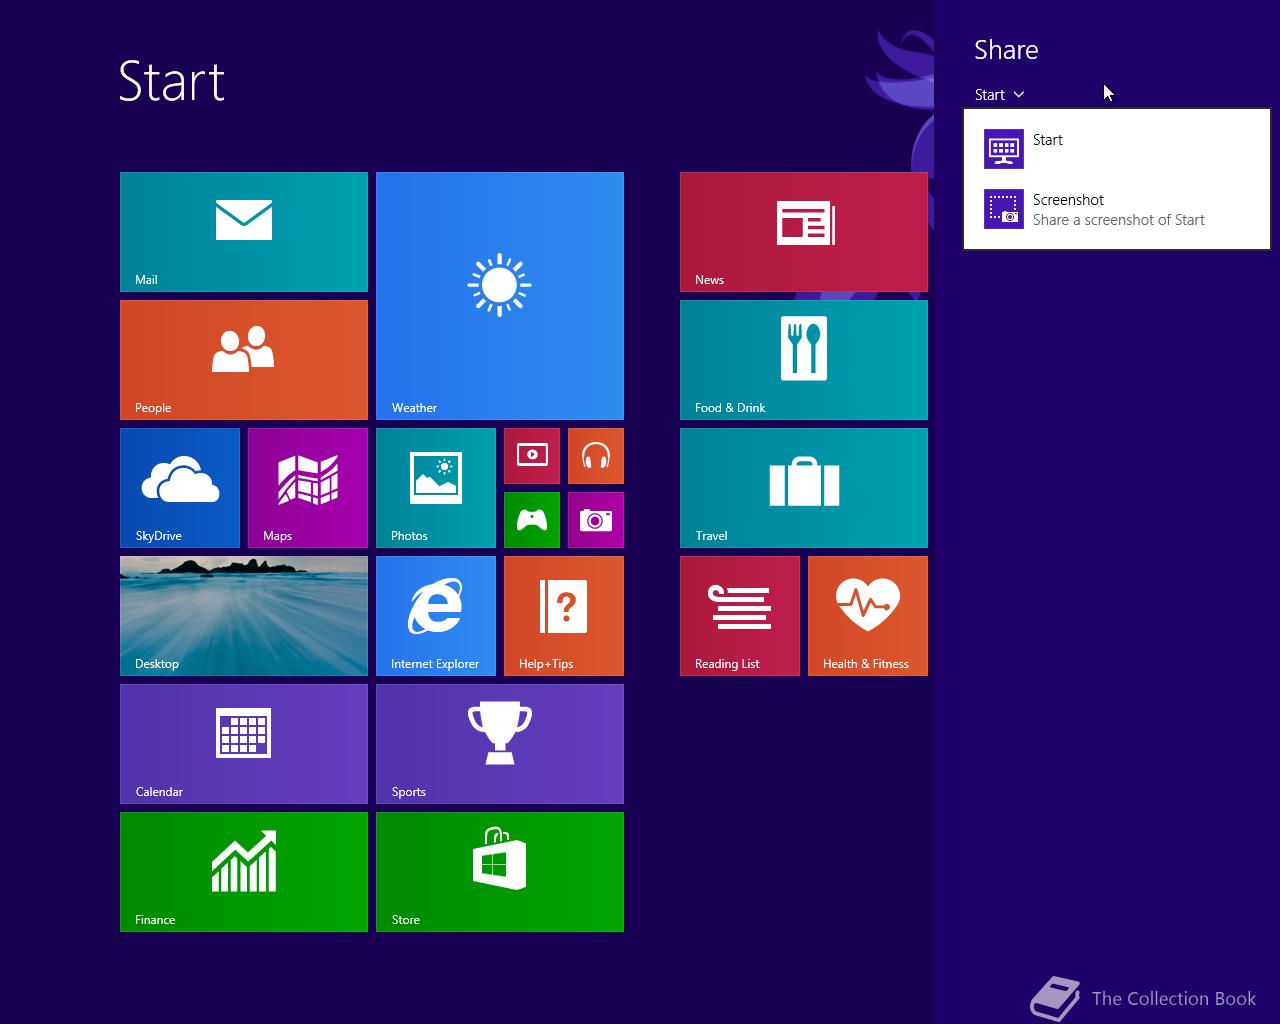Open the Help+Tips tile
Image resolution: width=1280 pixels, height=1024 pixels.
click(564, 616)
